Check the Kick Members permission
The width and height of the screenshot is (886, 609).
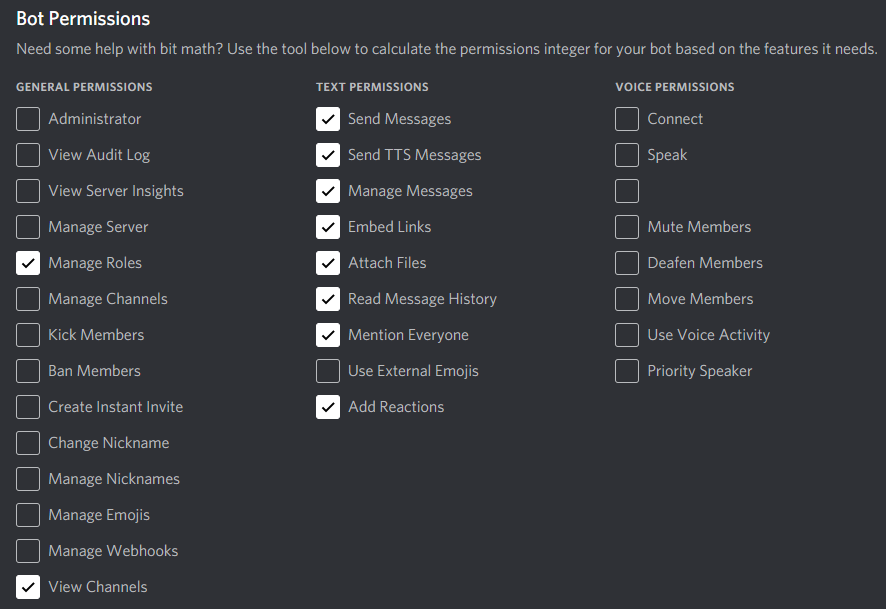click(x=27, y=334)
